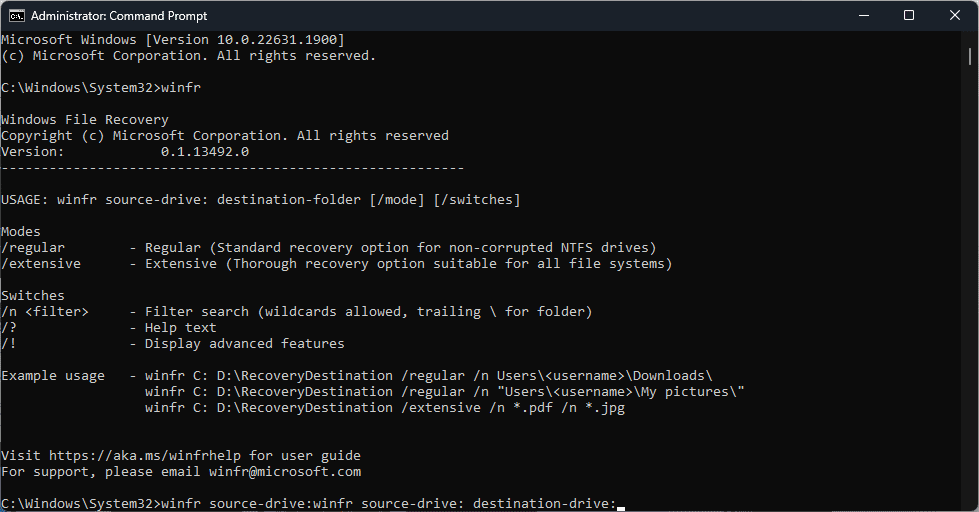
Task: Click the first example ending in Downloads\
Action: point(429,376)
